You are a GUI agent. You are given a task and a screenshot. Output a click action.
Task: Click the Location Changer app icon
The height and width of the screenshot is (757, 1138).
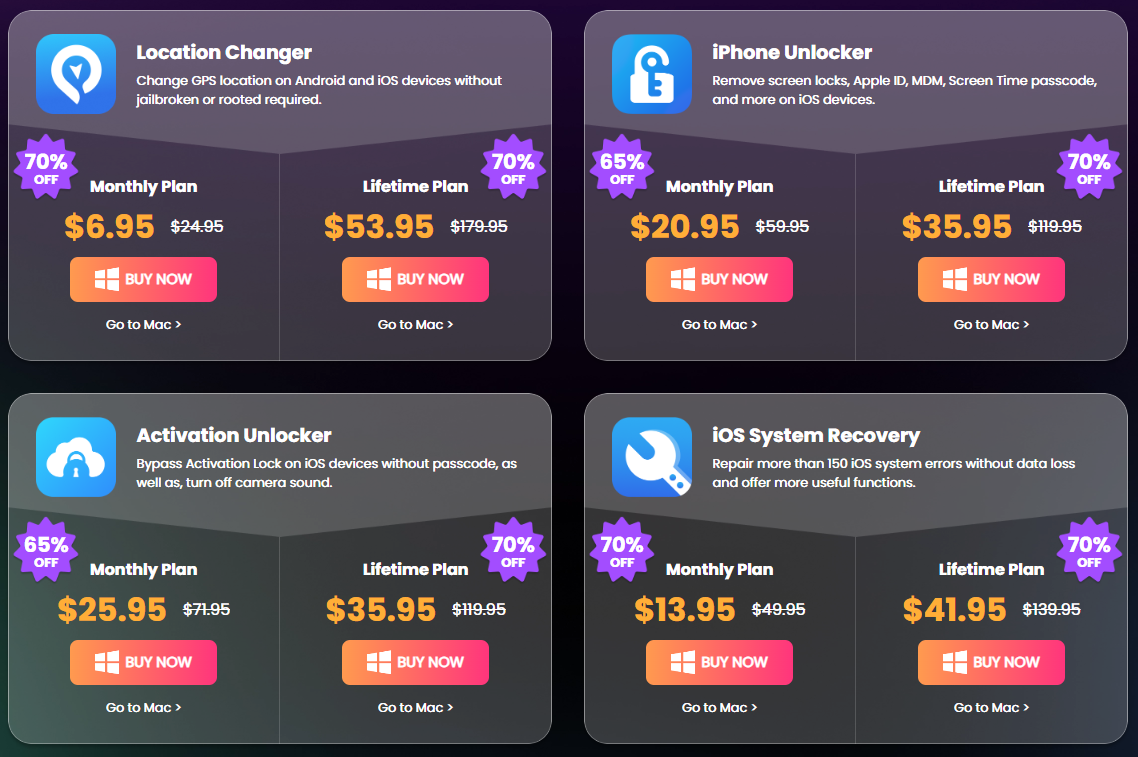click(x=76, y=74)
